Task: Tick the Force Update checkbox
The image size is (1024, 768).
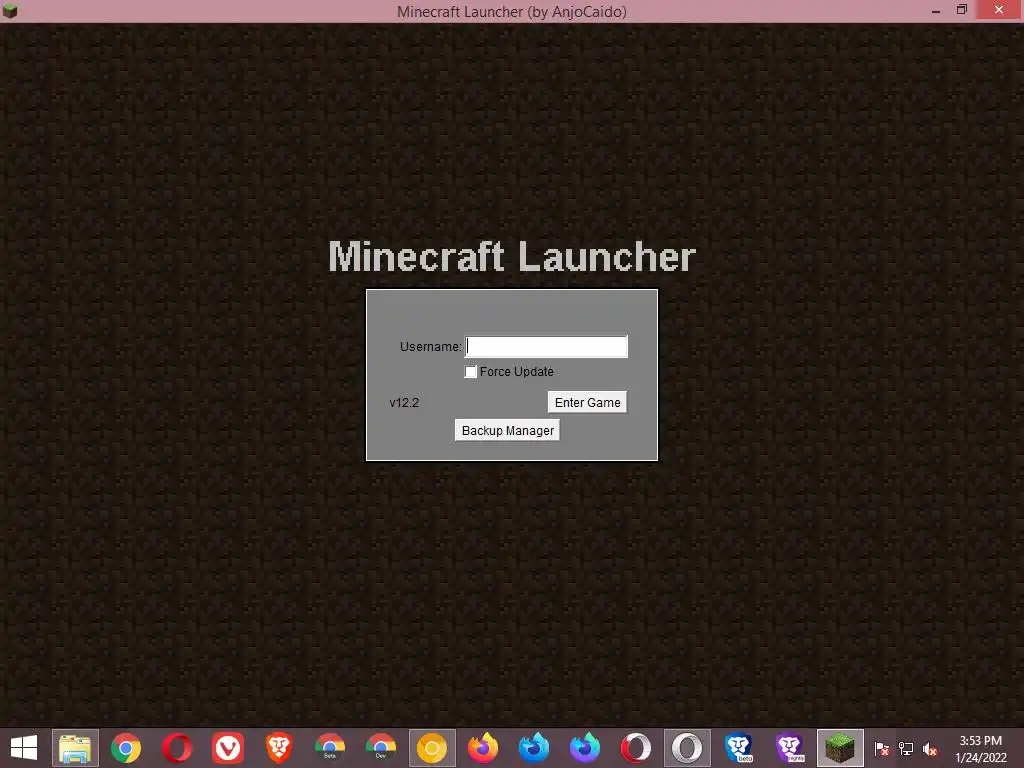Action: click(470, 372)
